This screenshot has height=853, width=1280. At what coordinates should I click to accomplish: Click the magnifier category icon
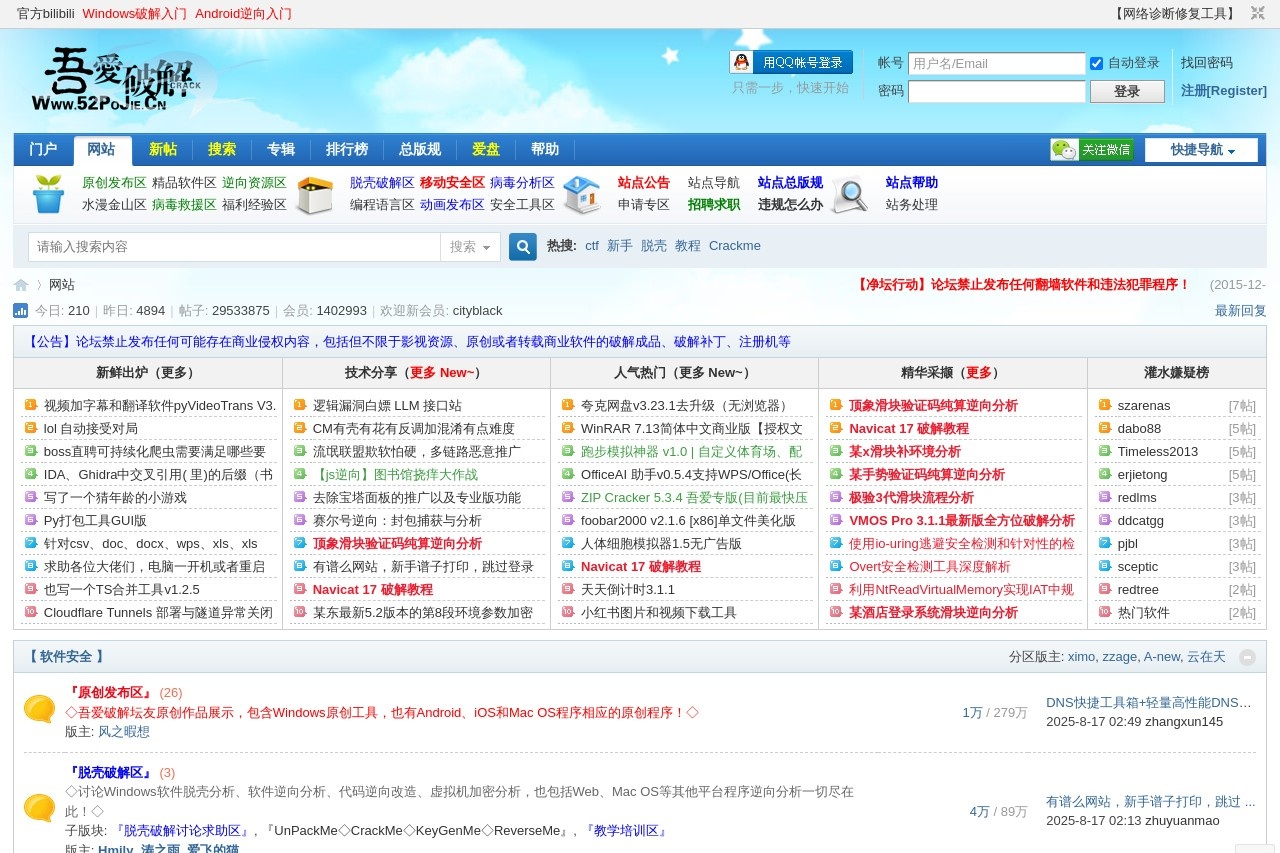click(850, 194)
